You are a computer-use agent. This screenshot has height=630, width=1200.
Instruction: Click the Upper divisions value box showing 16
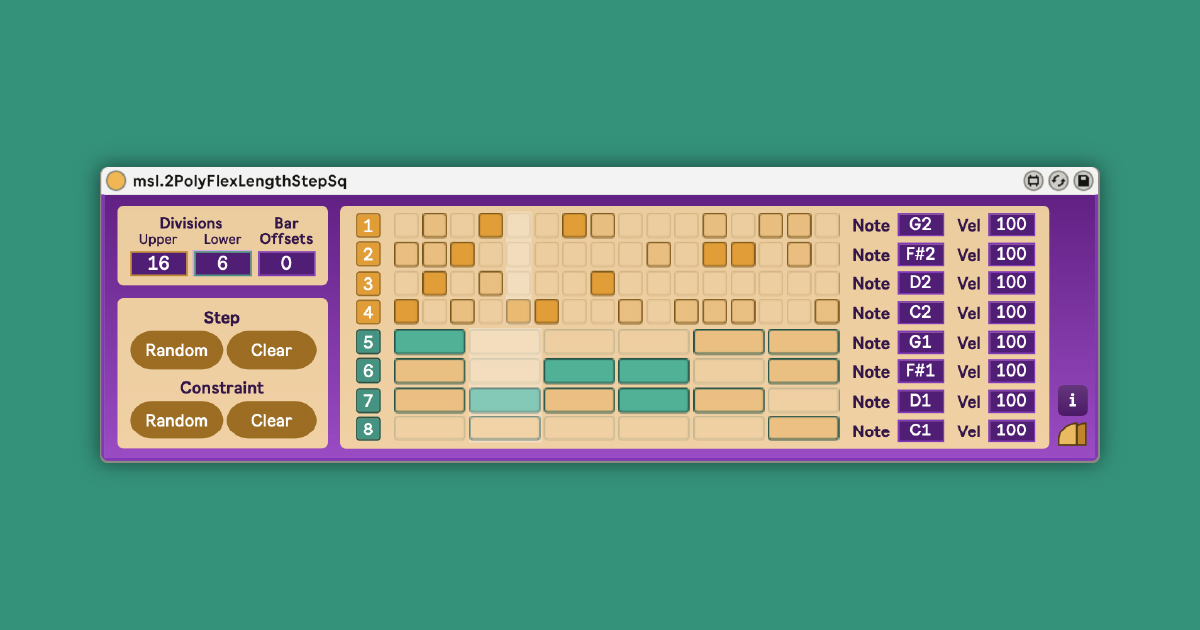tap(158, 264)
